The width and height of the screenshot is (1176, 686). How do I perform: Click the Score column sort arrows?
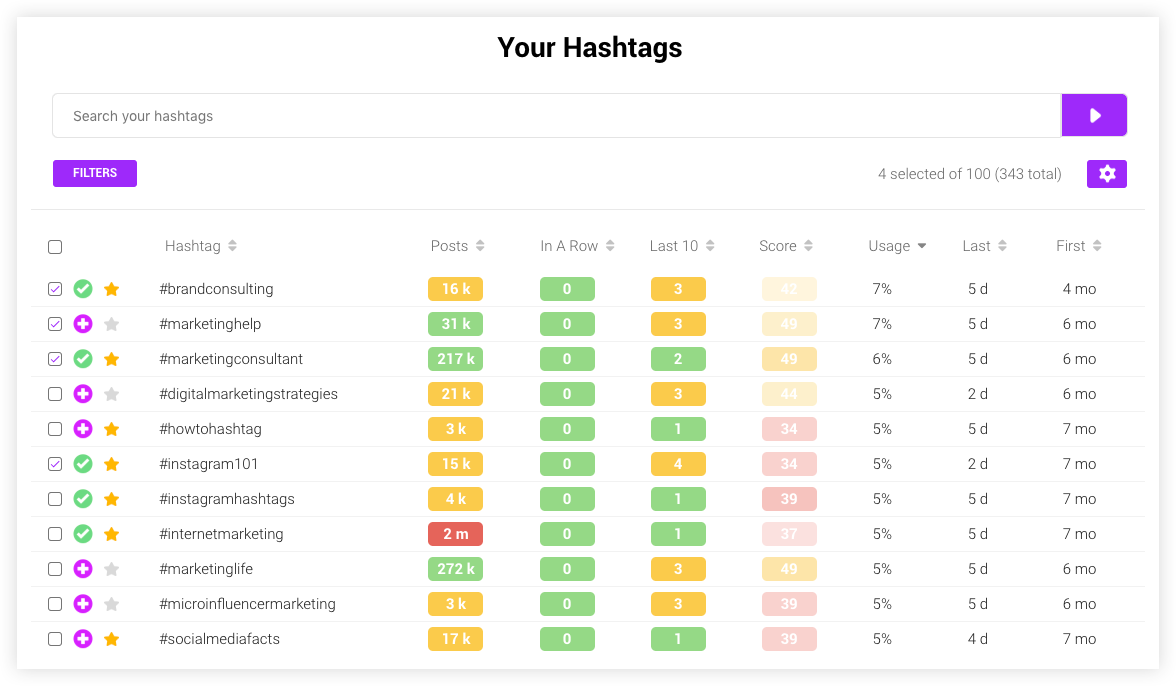(x=810, y=245)
